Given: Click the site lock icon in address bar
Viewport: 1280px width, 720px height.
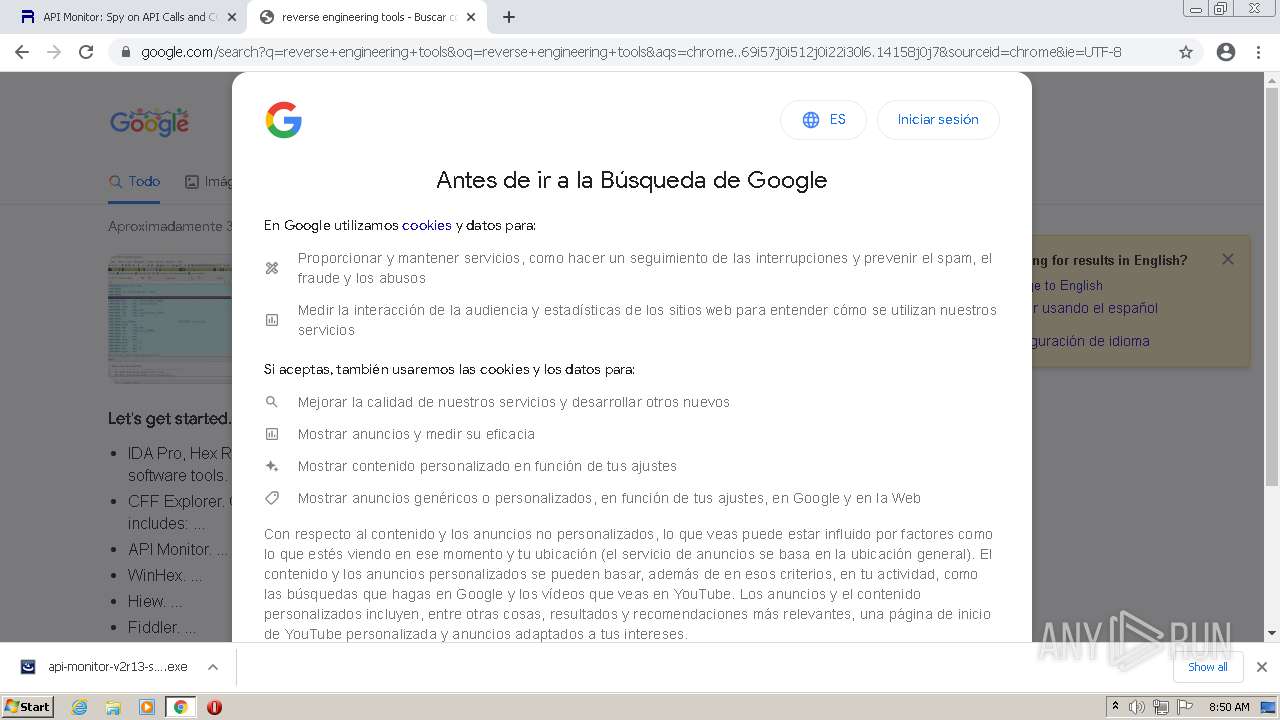Looking at the screenshot, I should (x=126, y=52).
